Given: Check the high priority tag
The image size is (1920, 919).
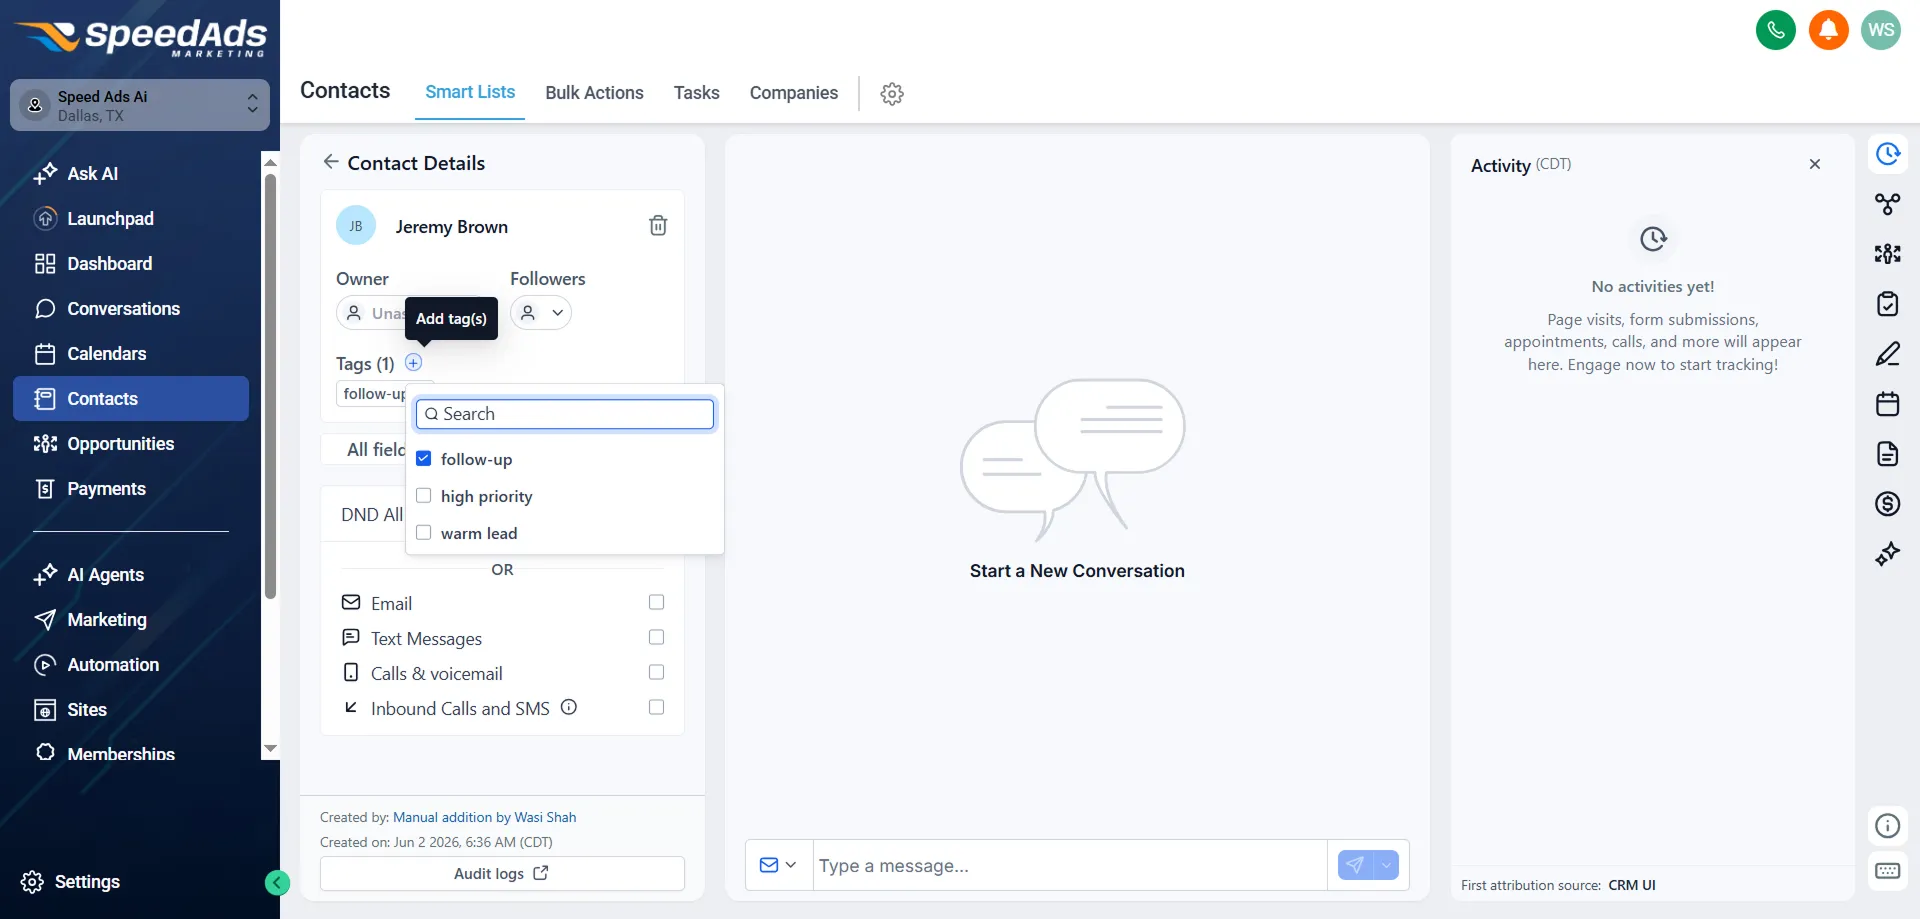Looking at the screenshot, I should (424, 496).
